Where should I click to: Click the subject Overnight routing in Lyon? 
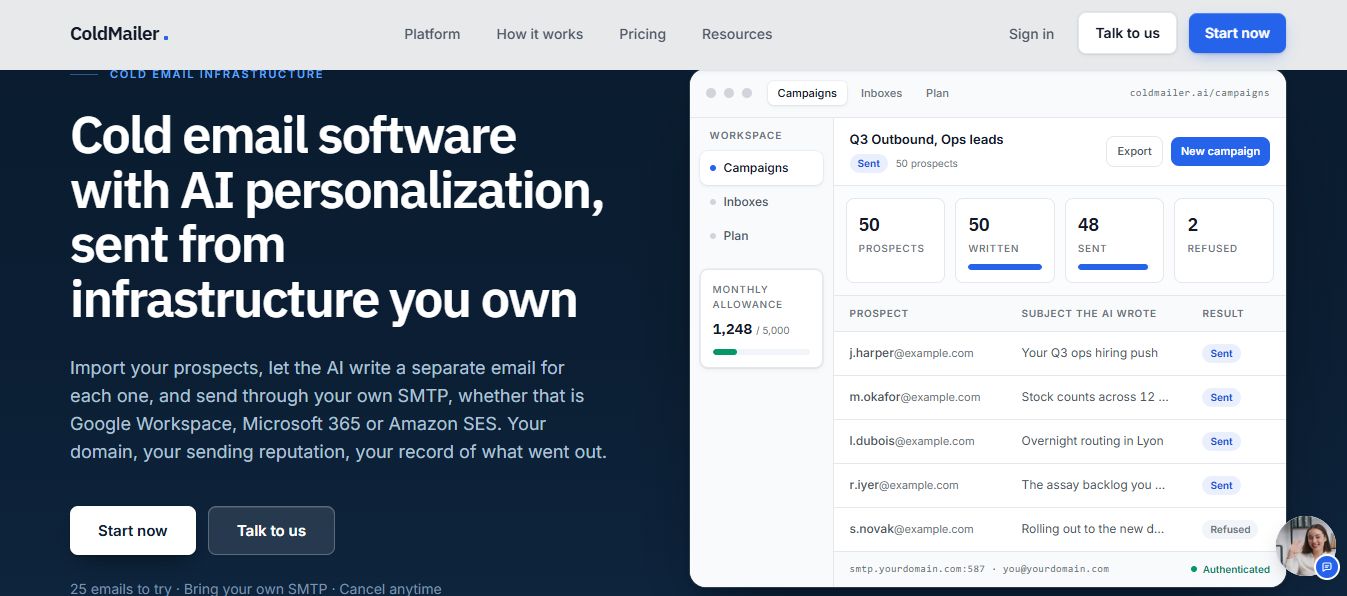pyautogui.click(x=1092, y=441)
